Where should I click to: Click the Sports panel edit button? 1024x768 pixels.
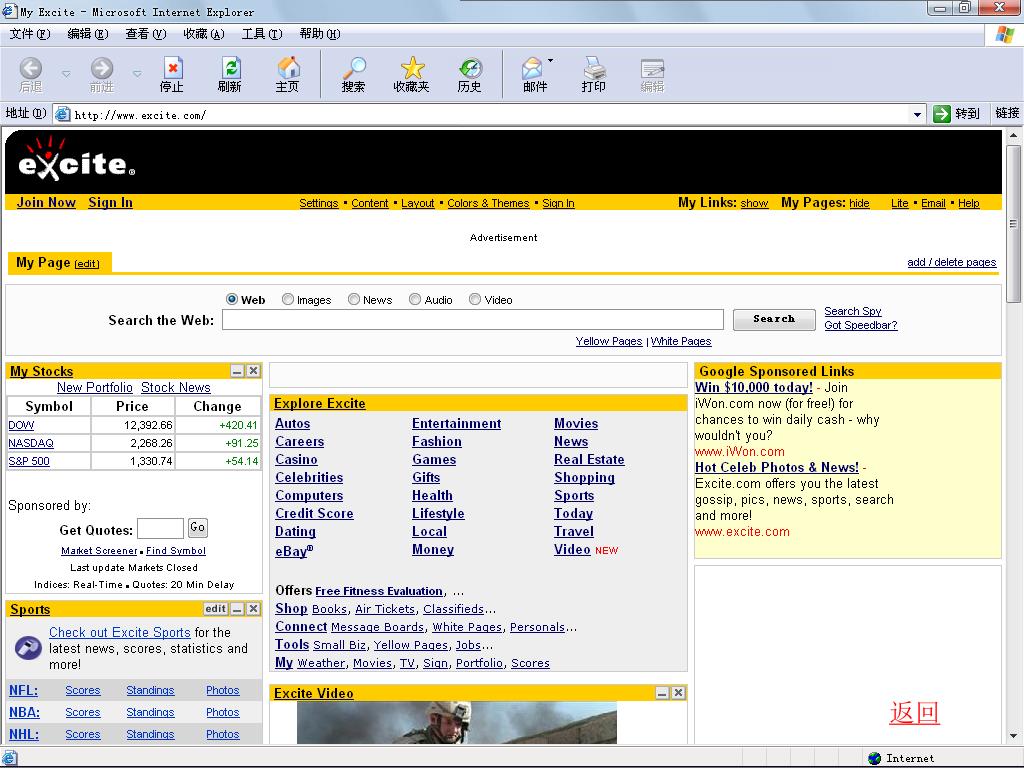(x=216, y=609)
